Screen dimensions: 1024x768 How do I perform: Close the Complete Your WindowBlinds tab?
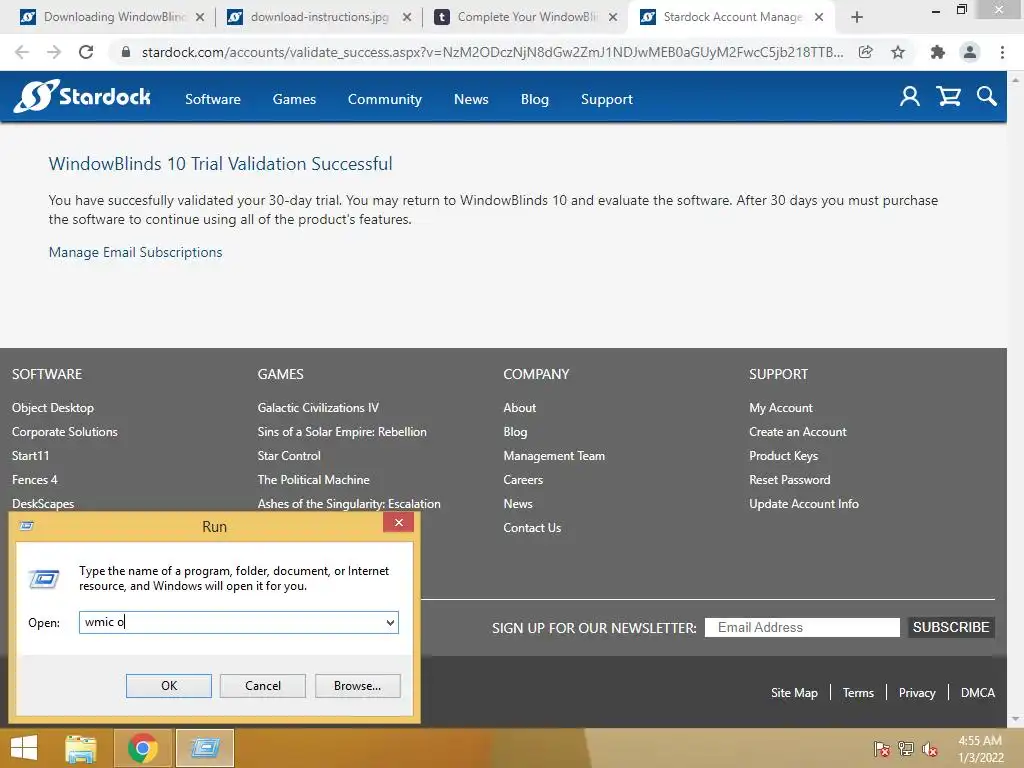coord(613,17)
